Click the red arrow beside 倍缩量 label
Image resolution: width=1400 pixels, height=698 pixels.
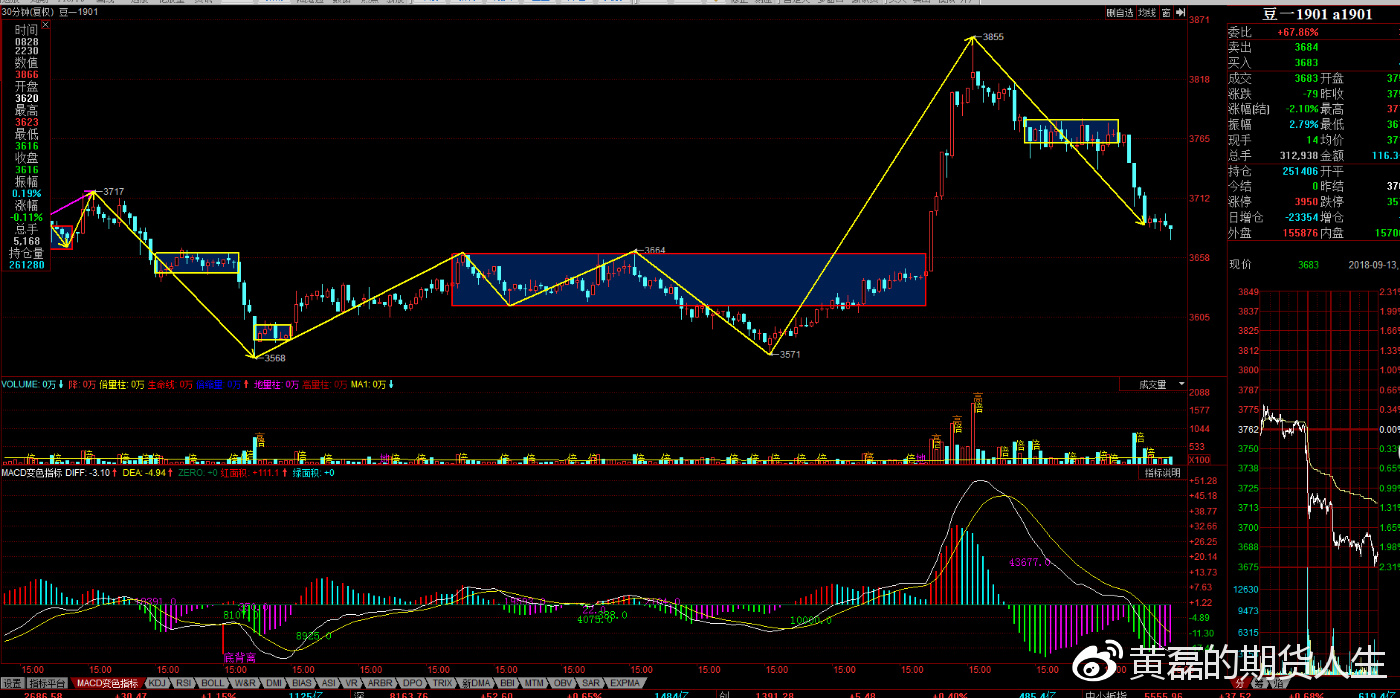click(x=246, y=384)
